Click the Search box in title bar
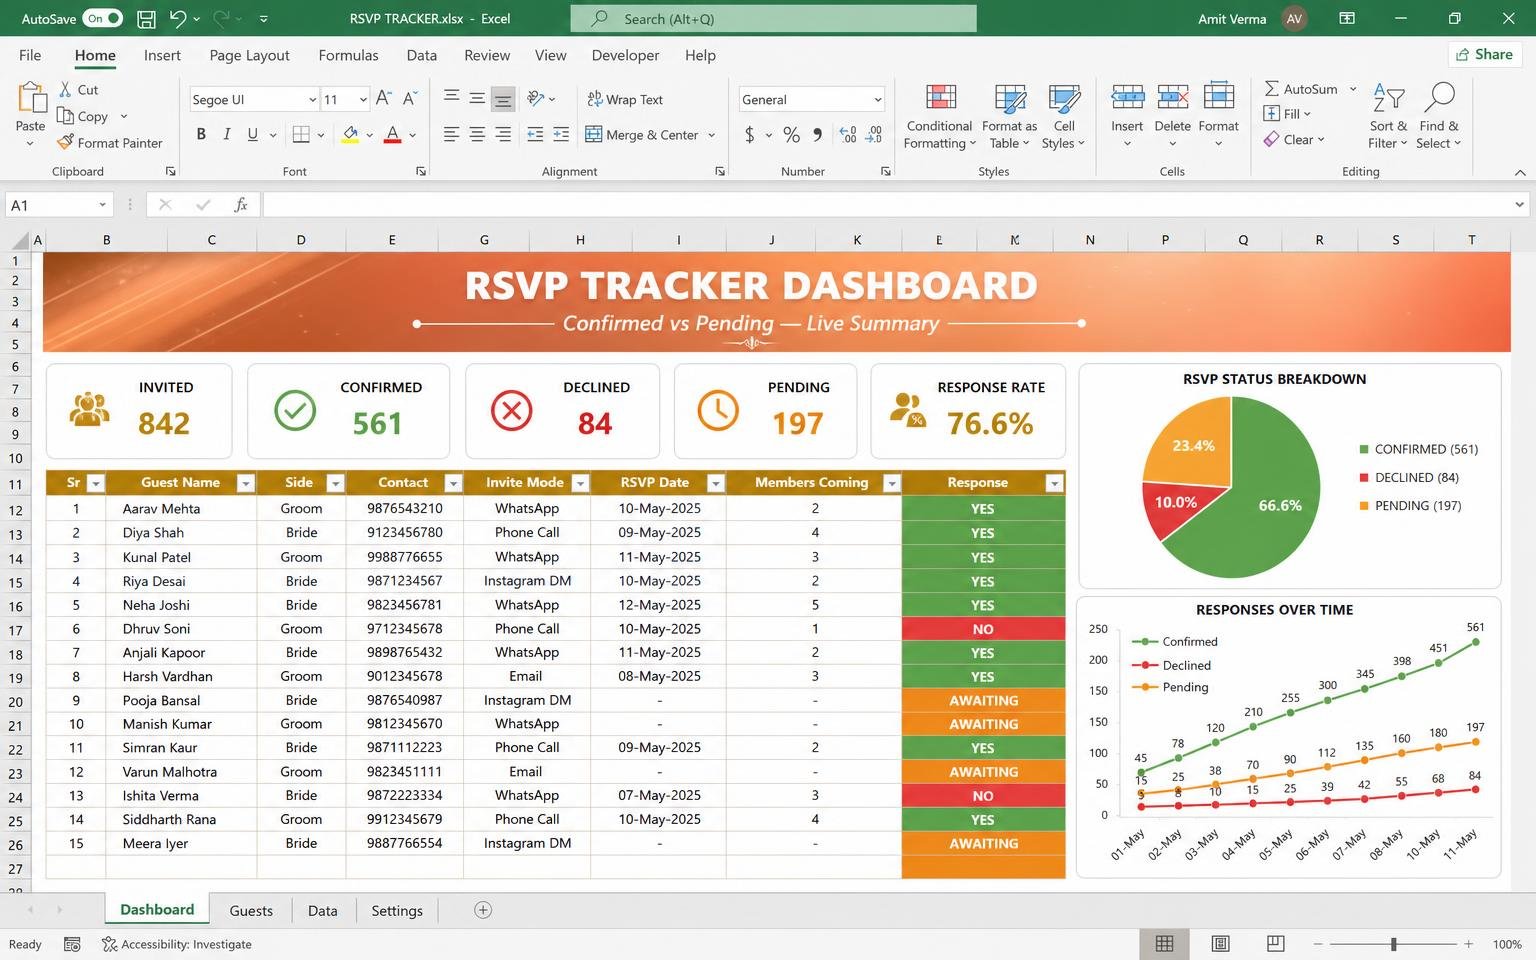Image resolution: width=1536 pixels, height=960 pixels. [x=773, y=18]
